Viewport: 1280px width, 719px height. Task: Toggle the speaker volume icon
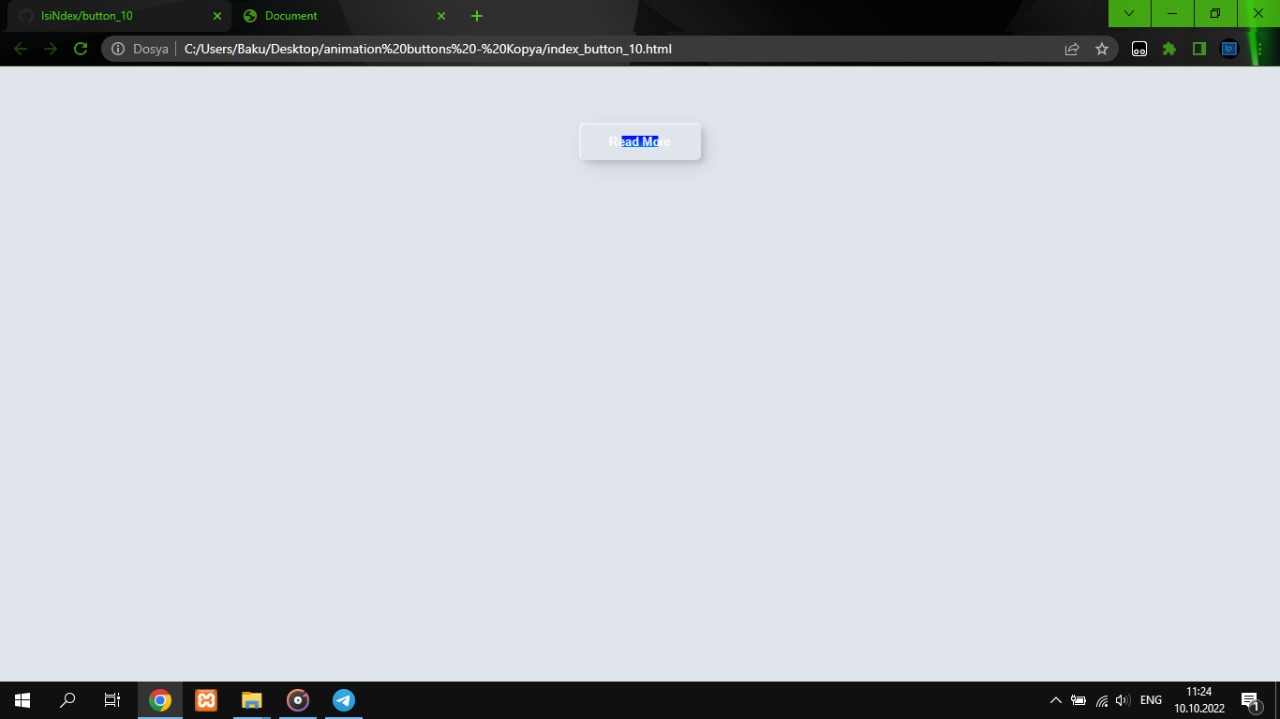[x=1122, y=700]
